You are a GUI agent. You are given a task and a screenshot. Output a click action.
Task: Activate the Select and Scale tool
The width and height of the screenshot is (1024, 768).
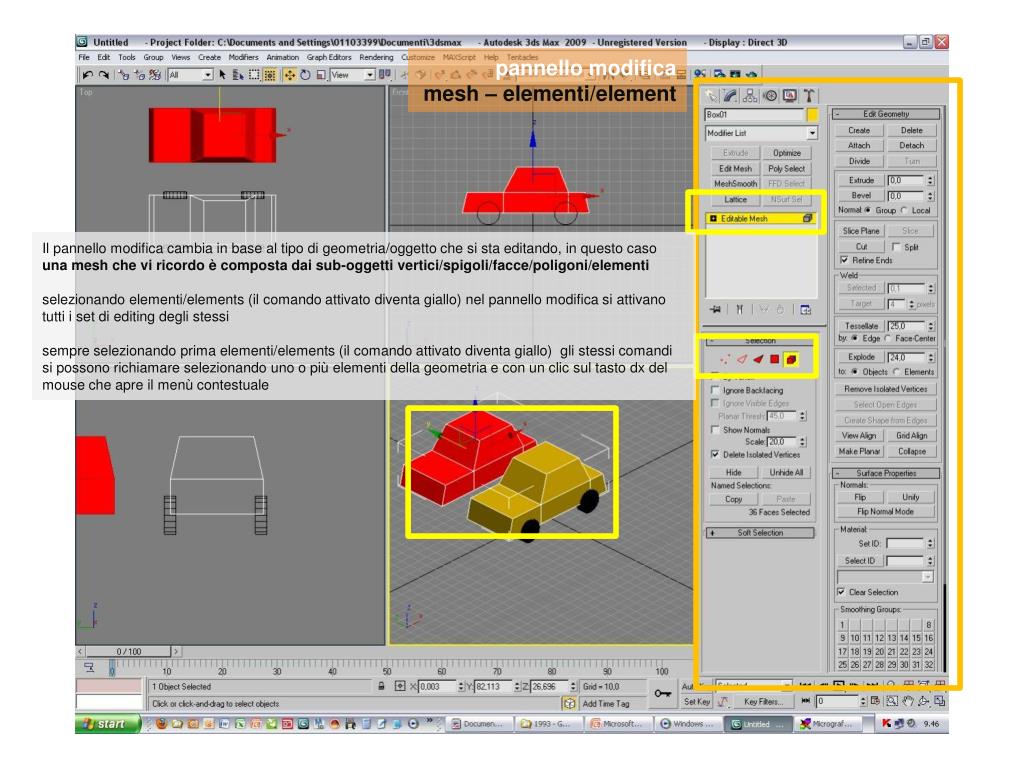tap(321, 75)
